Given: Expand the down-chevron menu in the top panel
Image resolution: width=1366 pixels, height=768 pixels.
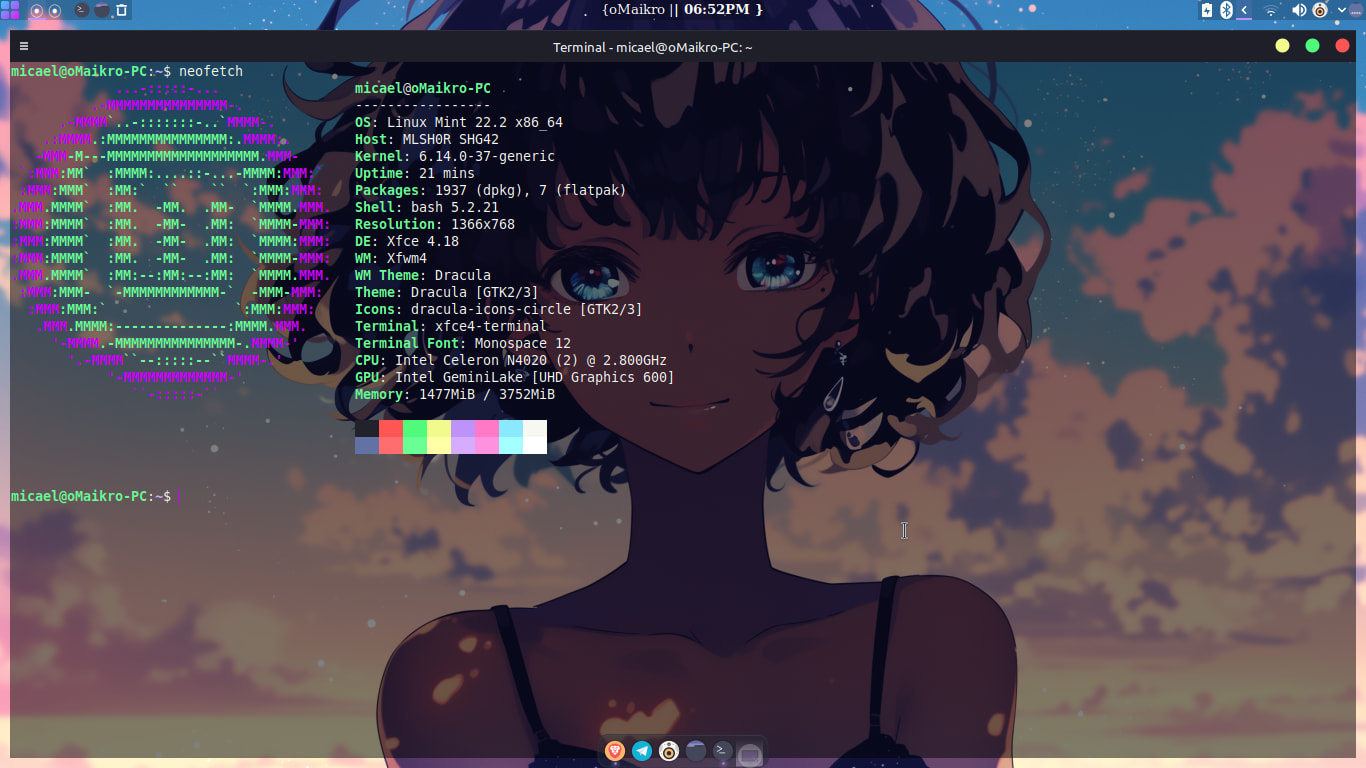Looking at the screenshot, I should pos(1342,10).
